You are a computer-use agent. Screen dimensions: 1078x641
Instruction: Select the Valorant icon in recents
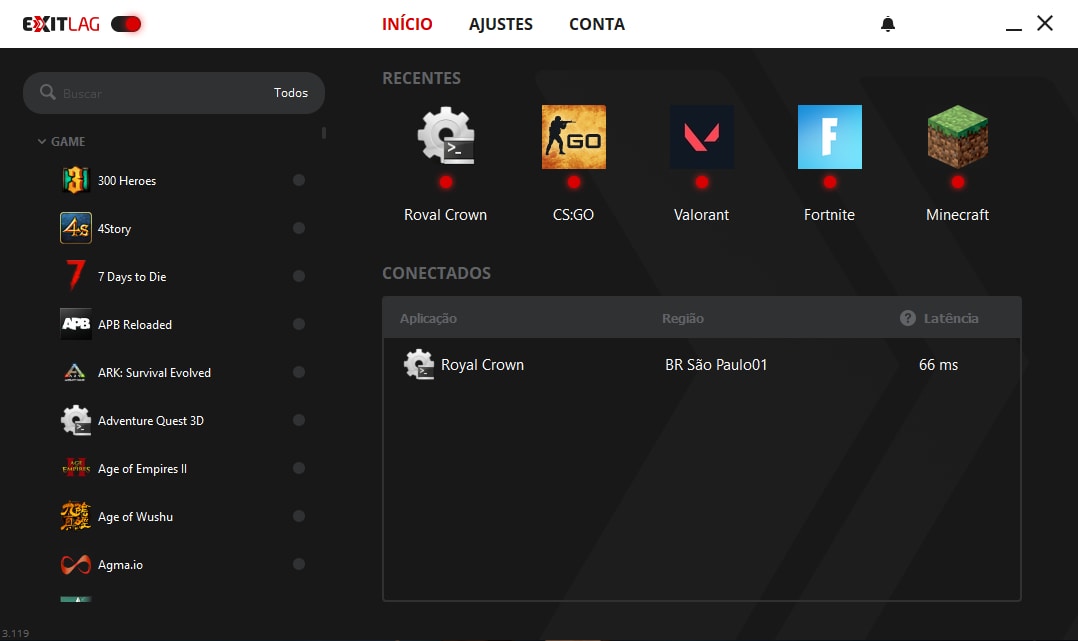(x=701, y=137)
